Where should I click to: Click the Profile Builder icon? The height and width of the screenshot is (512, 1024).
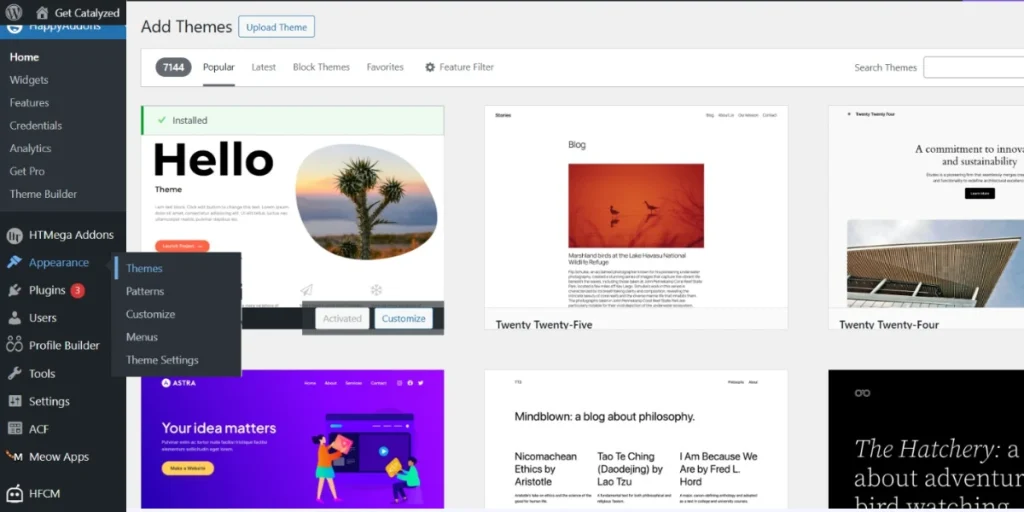tap(14, 345)
